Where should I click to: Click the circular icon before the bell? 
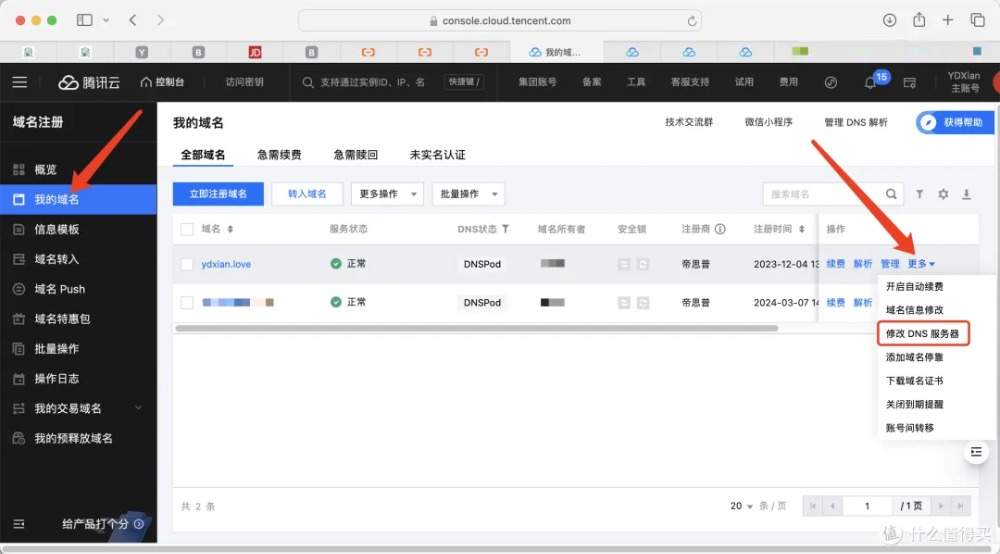pos(831,82)
